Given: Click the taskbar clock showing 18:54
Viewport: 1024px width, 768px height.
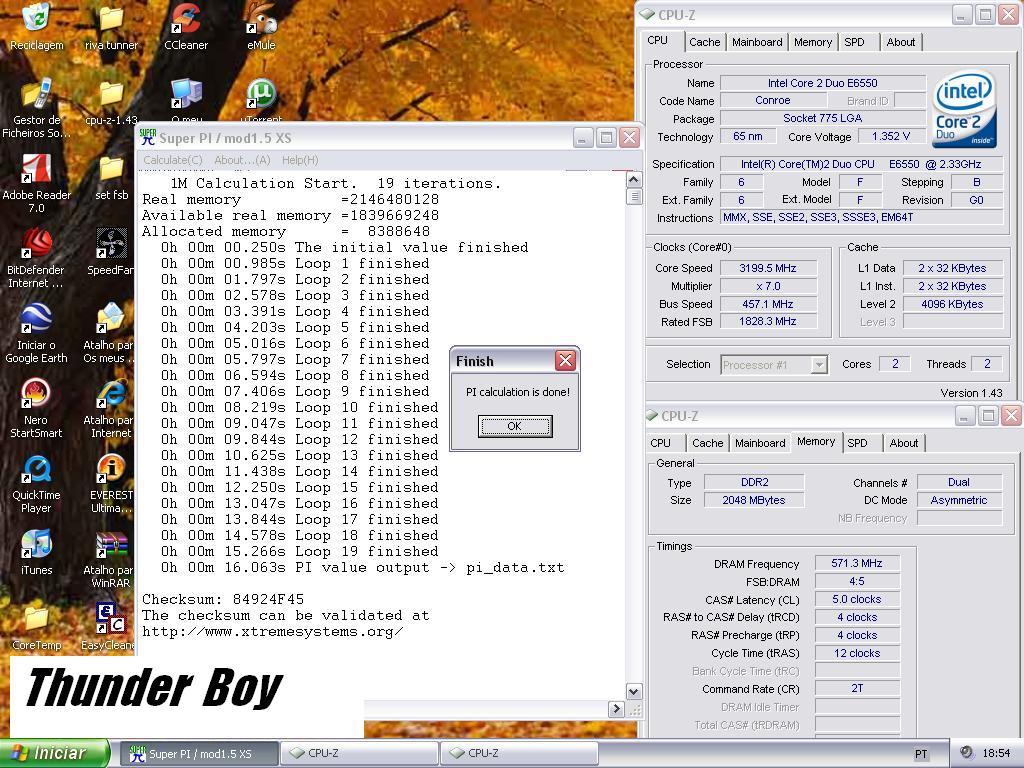Looking at the screenshot, I should (996, 754).
